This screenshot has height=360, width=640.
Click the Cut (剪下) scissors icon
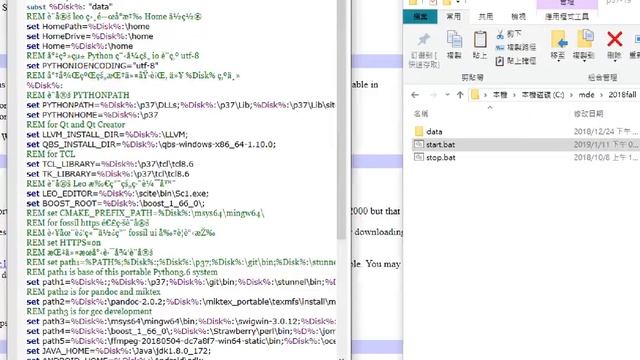(x=500, y=34)
